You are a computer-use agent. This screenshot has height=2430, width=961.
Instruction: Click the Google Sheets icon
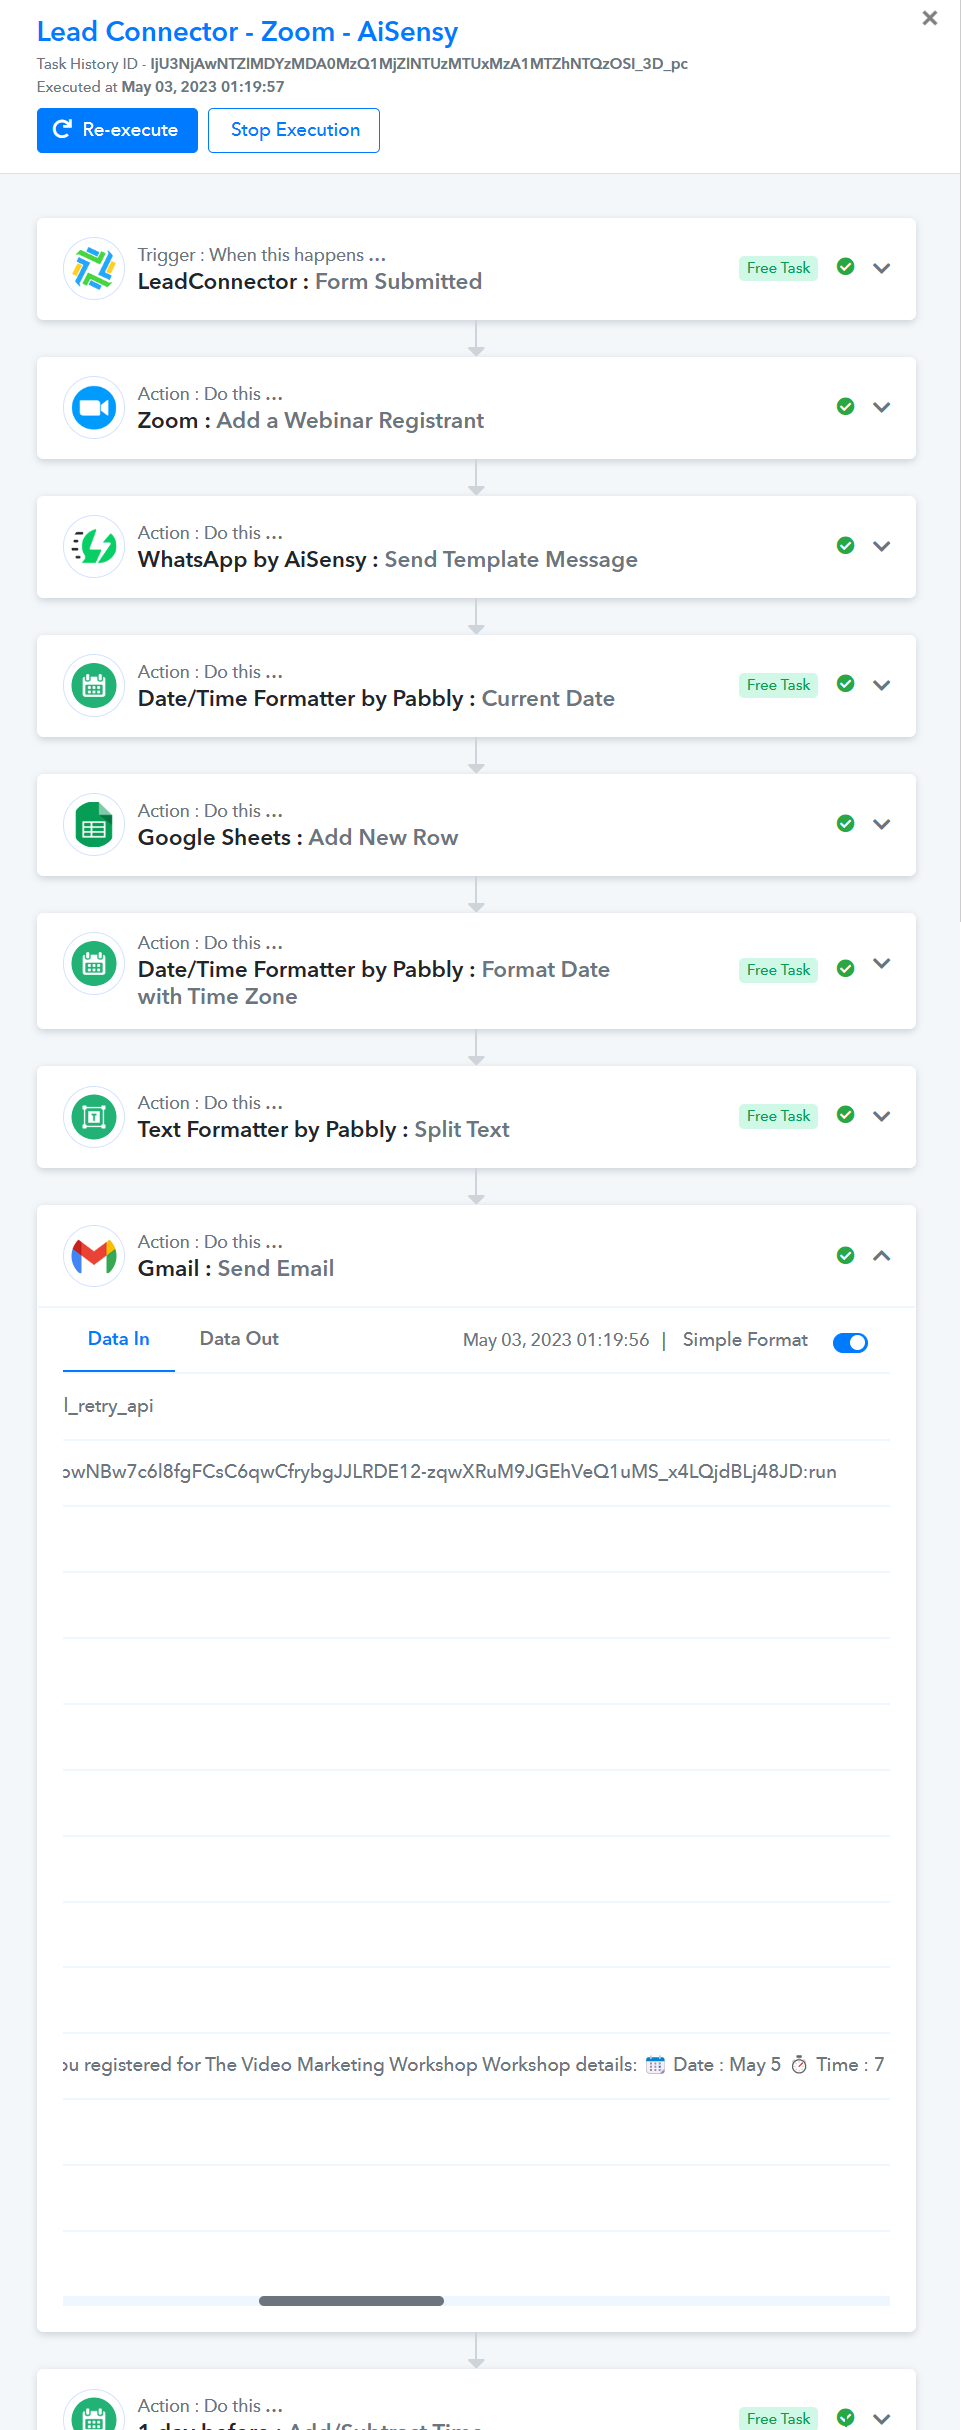94,825
